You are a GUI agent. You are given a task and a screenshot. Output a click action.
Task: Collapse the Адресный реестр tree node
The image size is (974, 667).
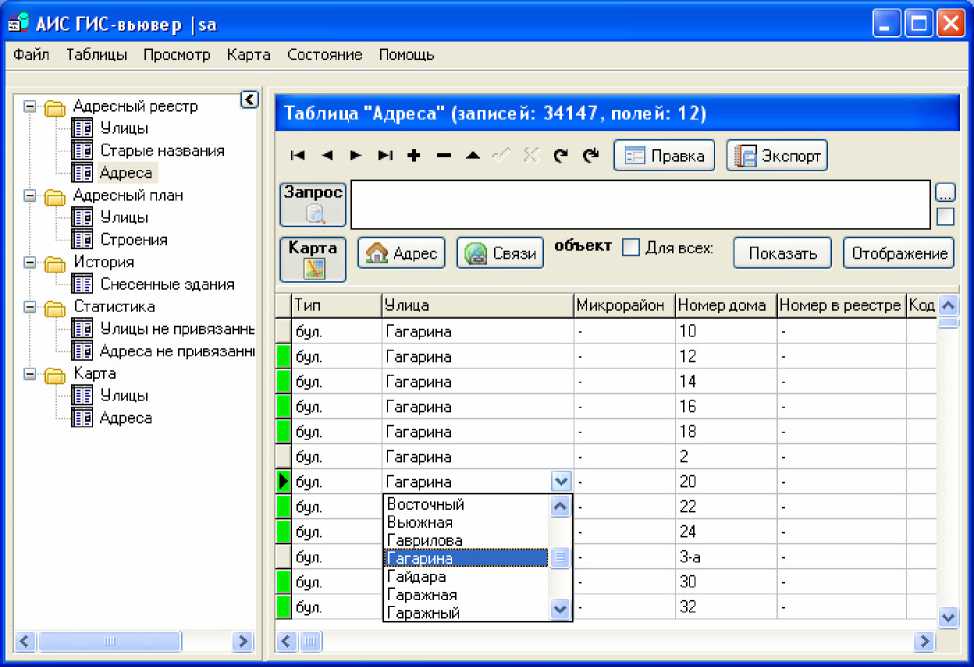(30, 106)
